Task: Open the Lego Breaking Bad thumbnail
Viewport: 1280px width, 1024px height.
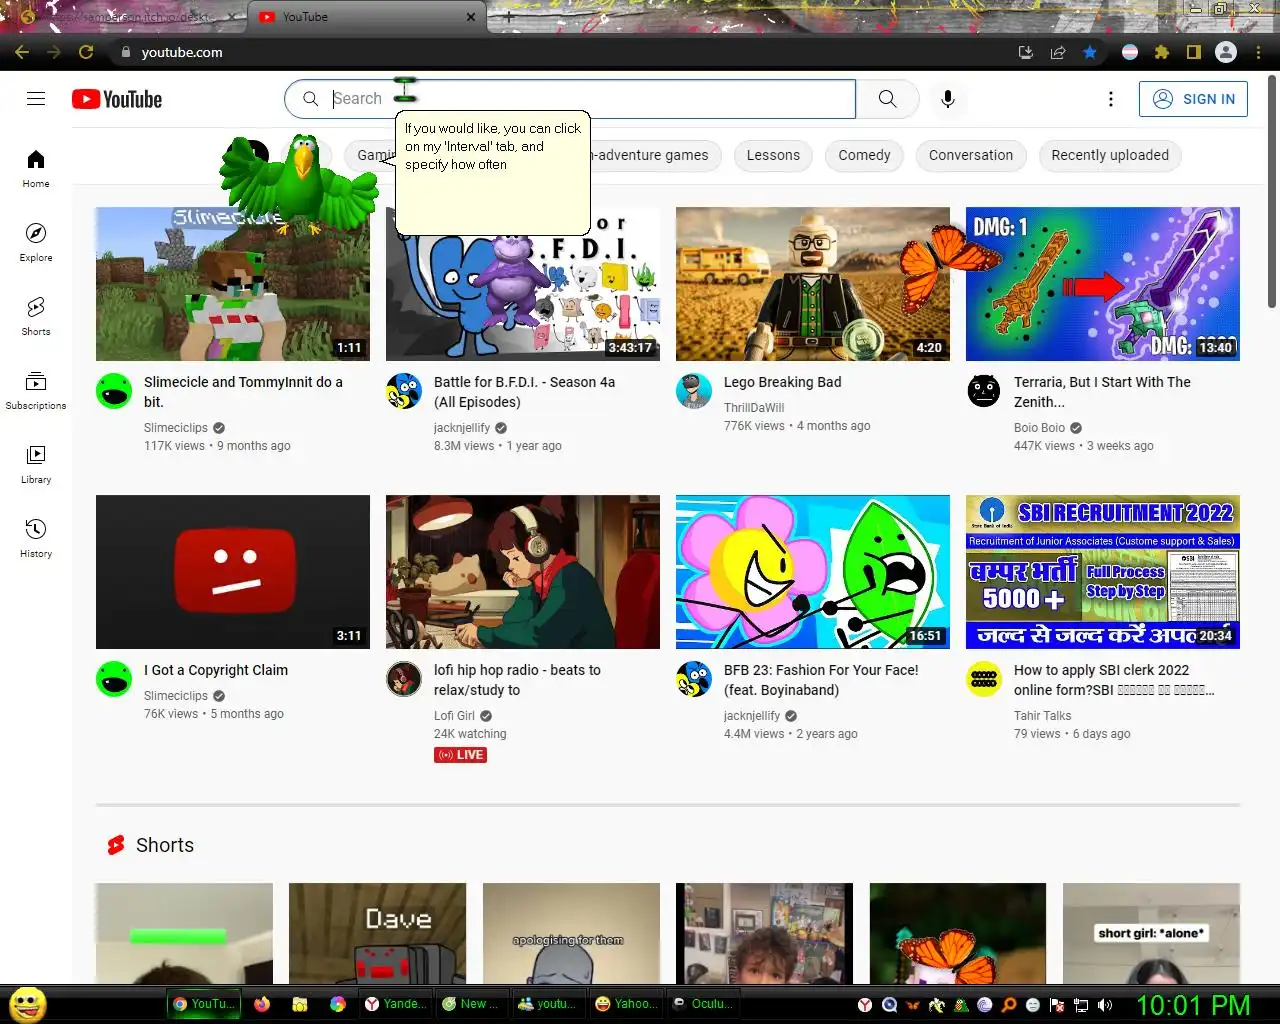Action: (x=813, y=284)
